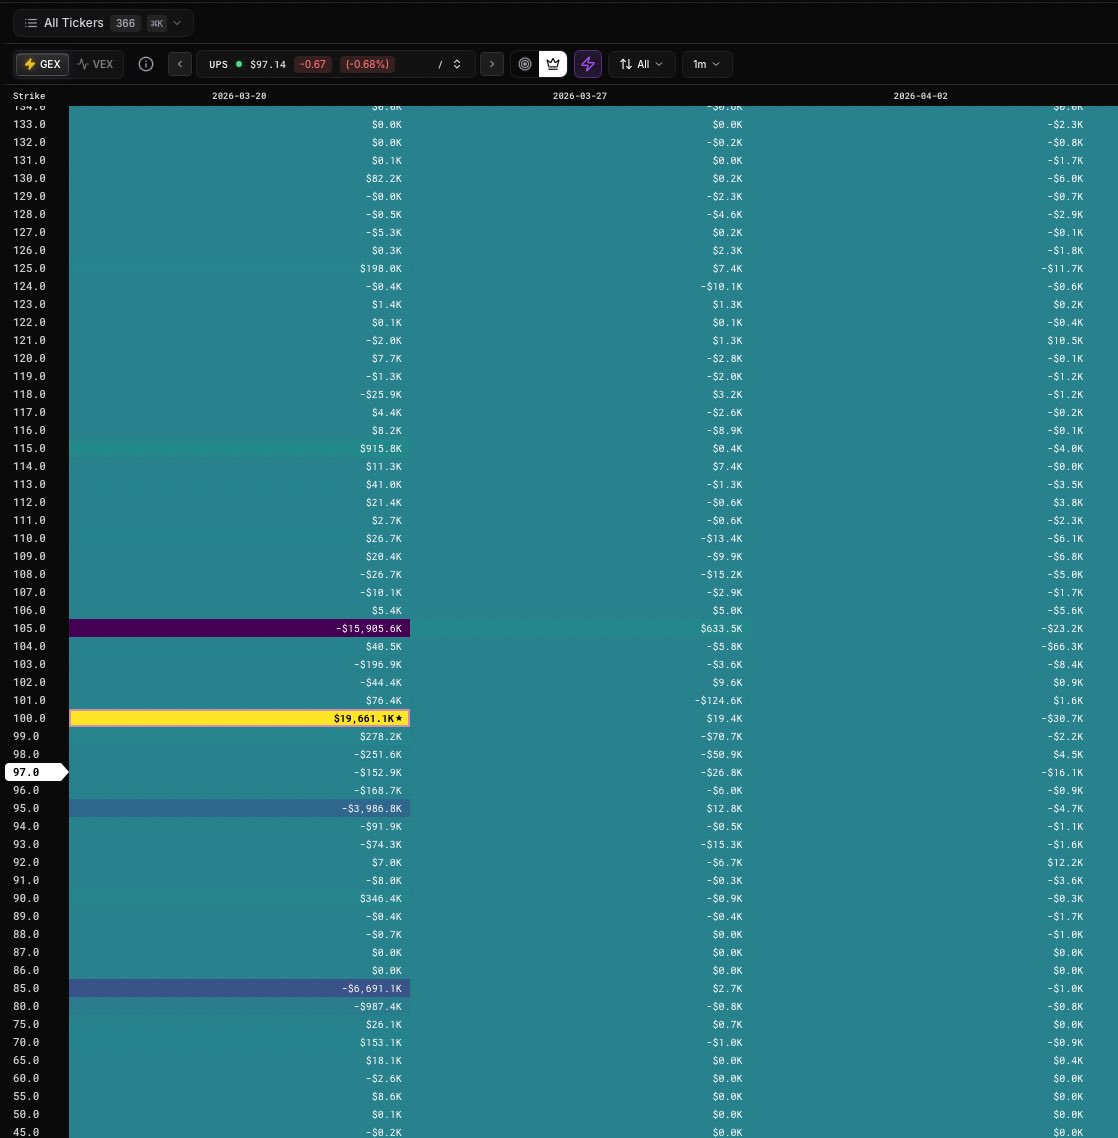Go to next ticker with right arrow
The width and height of the screenshot is (1118, 1138).
pos(491,64)
